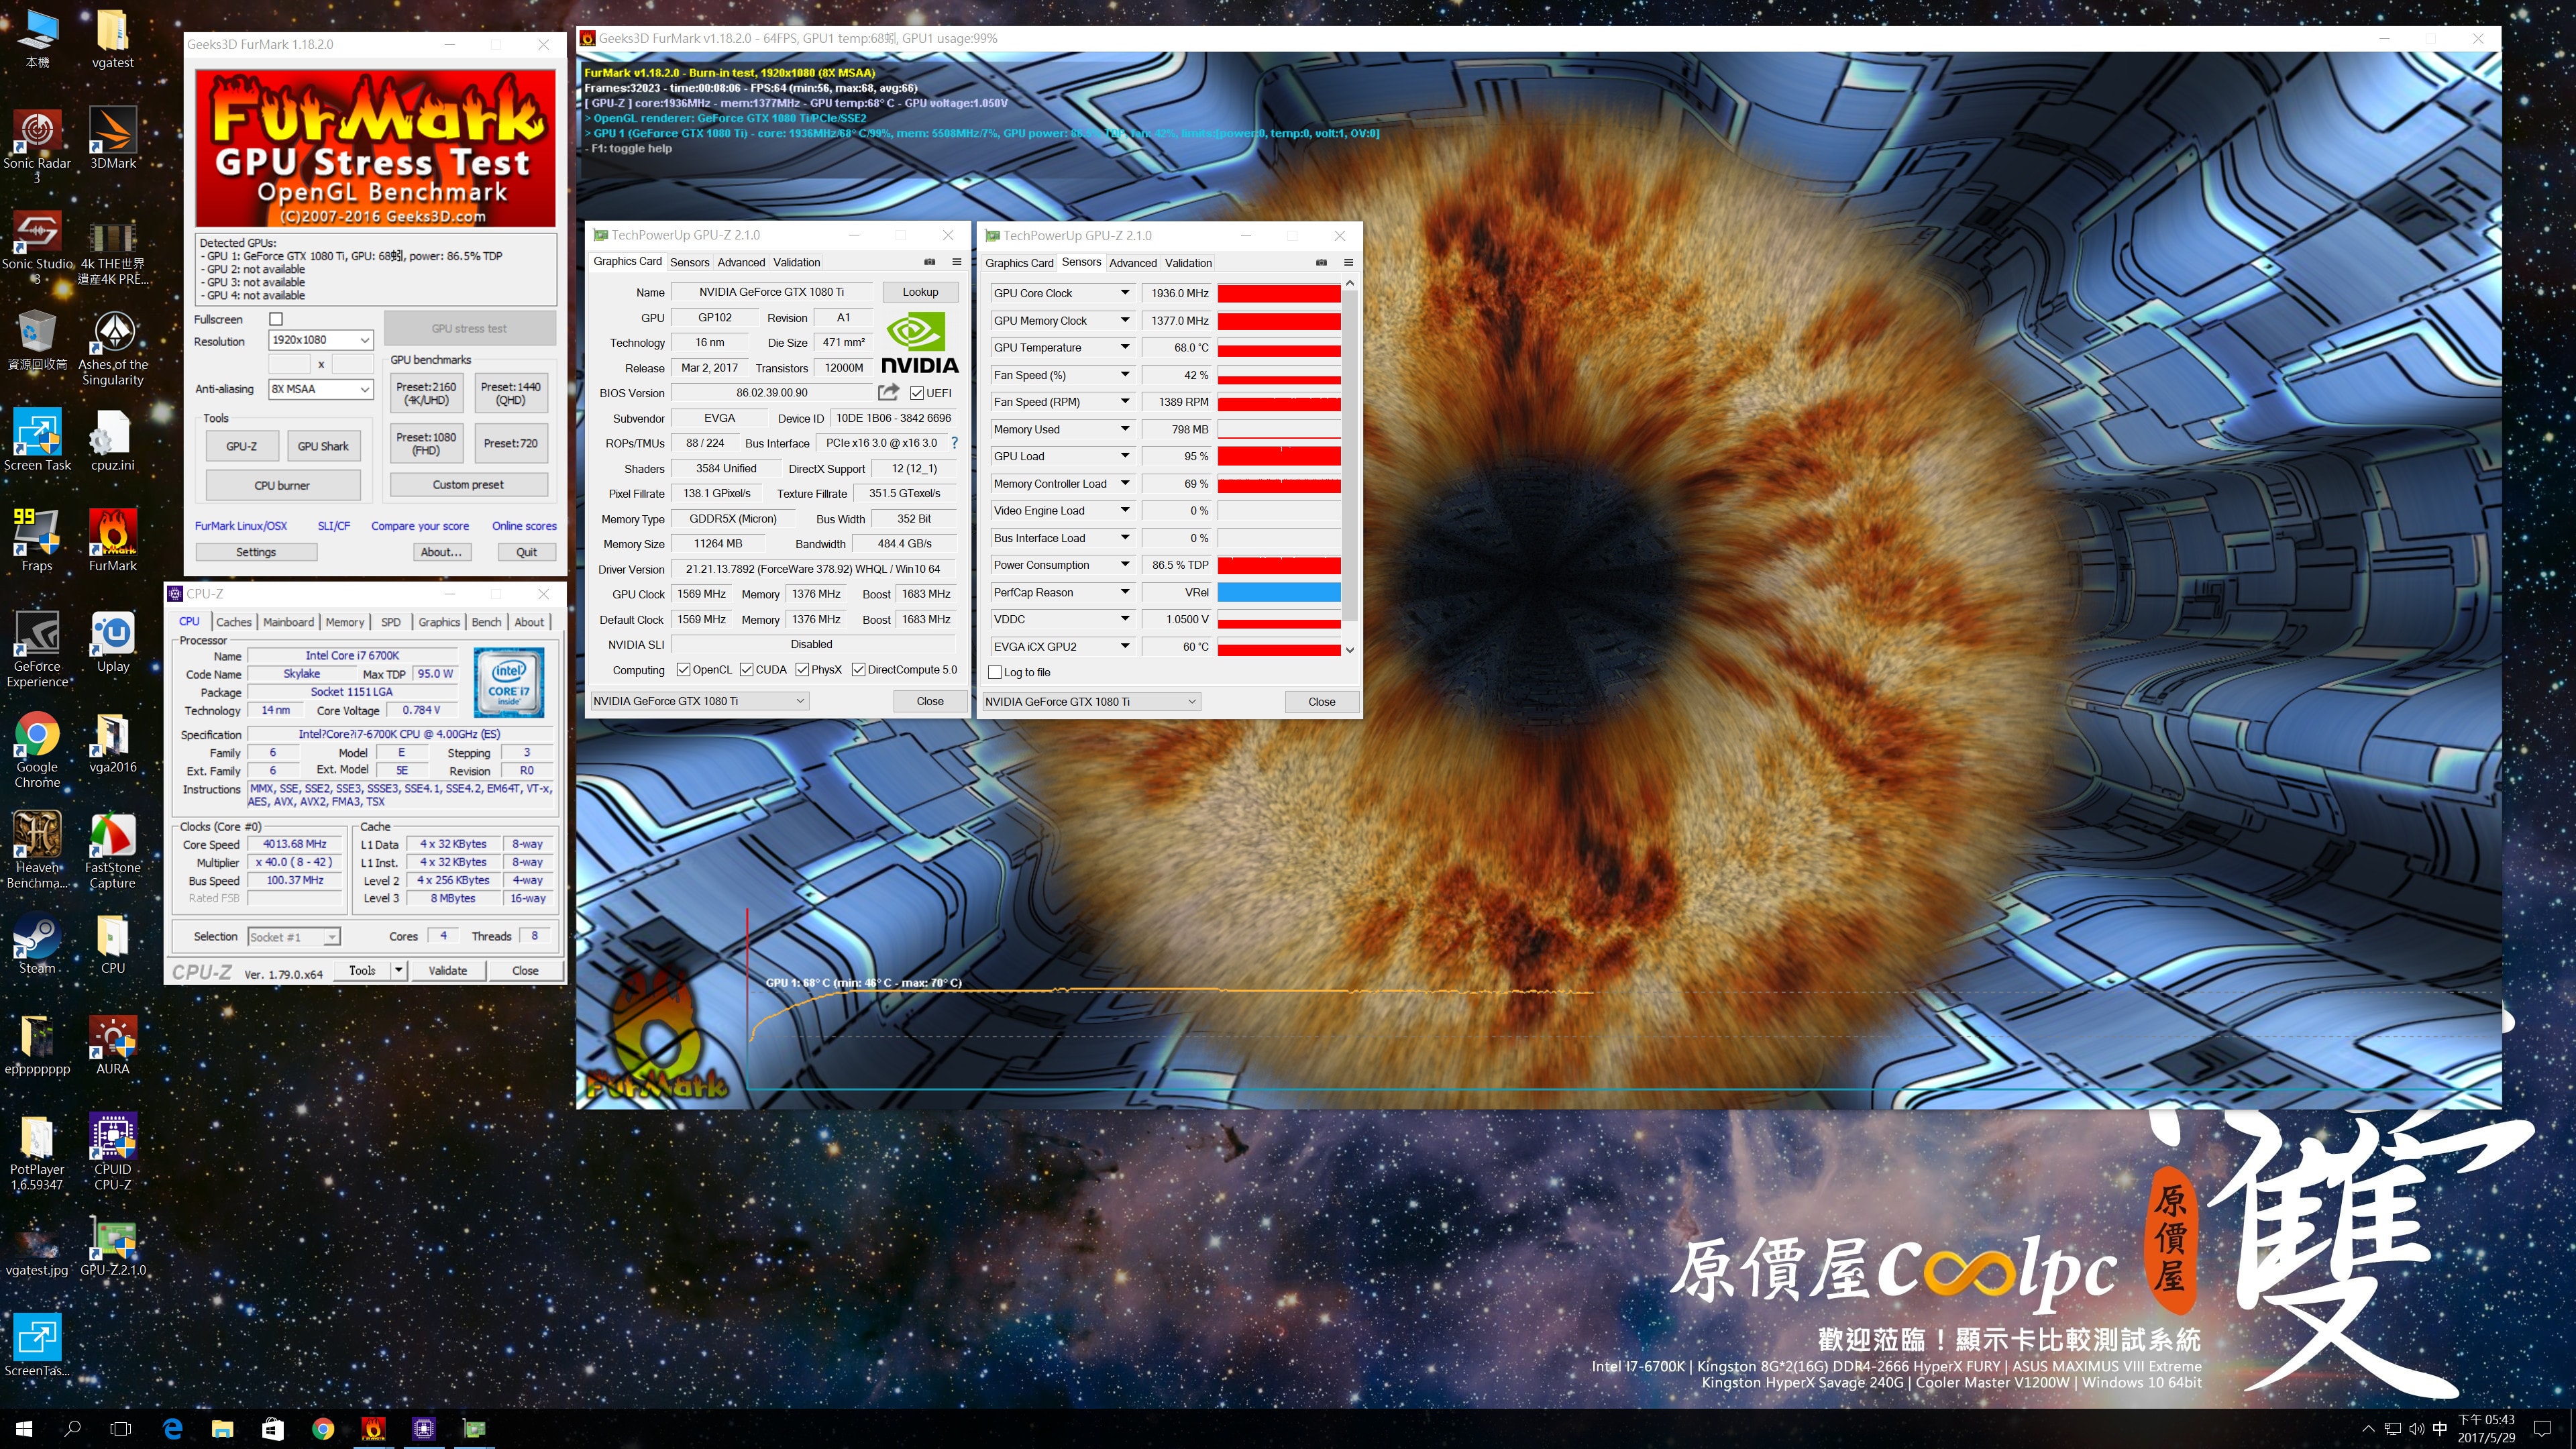
Task: Expand the GPU Temperature sensor dropdown
Action: pyautogui.click(x=1124, y=347)
